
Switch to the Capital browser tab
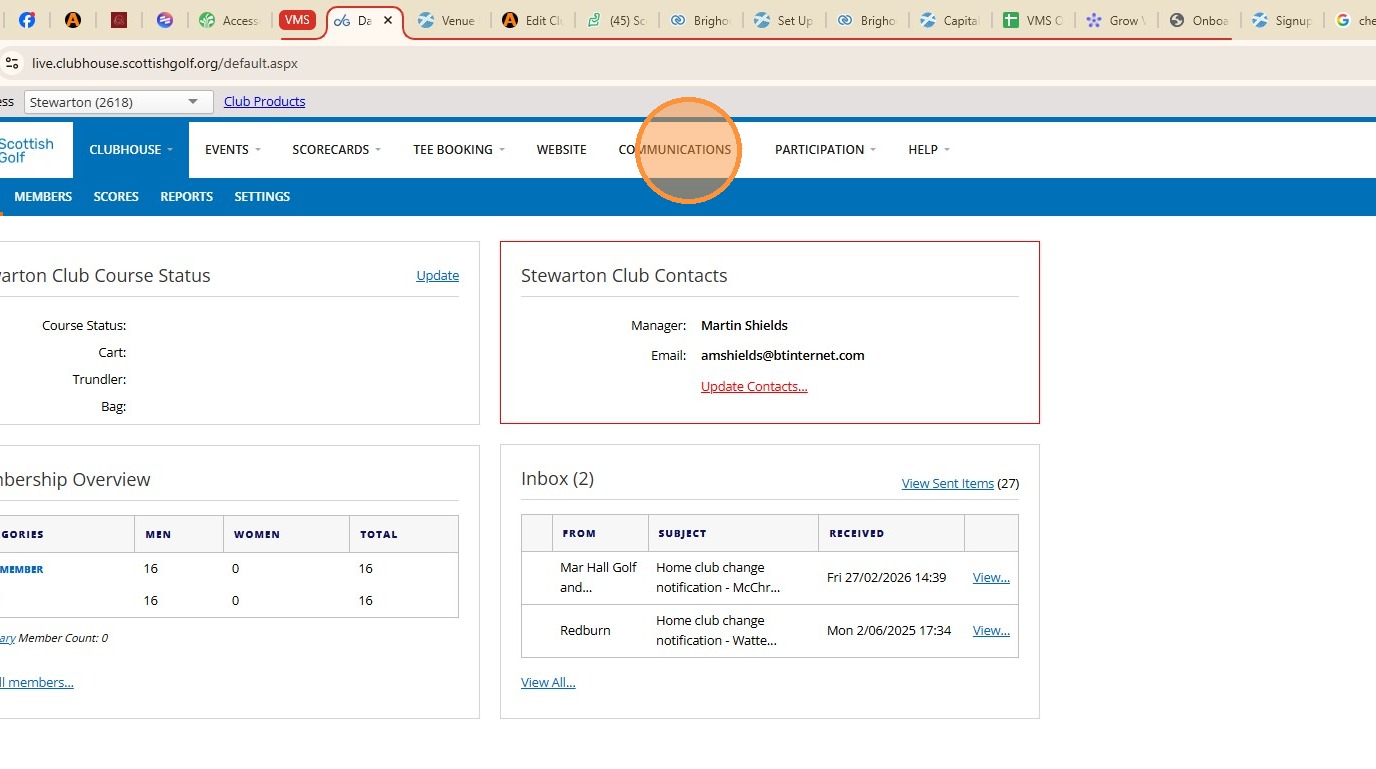pos(950,20)
